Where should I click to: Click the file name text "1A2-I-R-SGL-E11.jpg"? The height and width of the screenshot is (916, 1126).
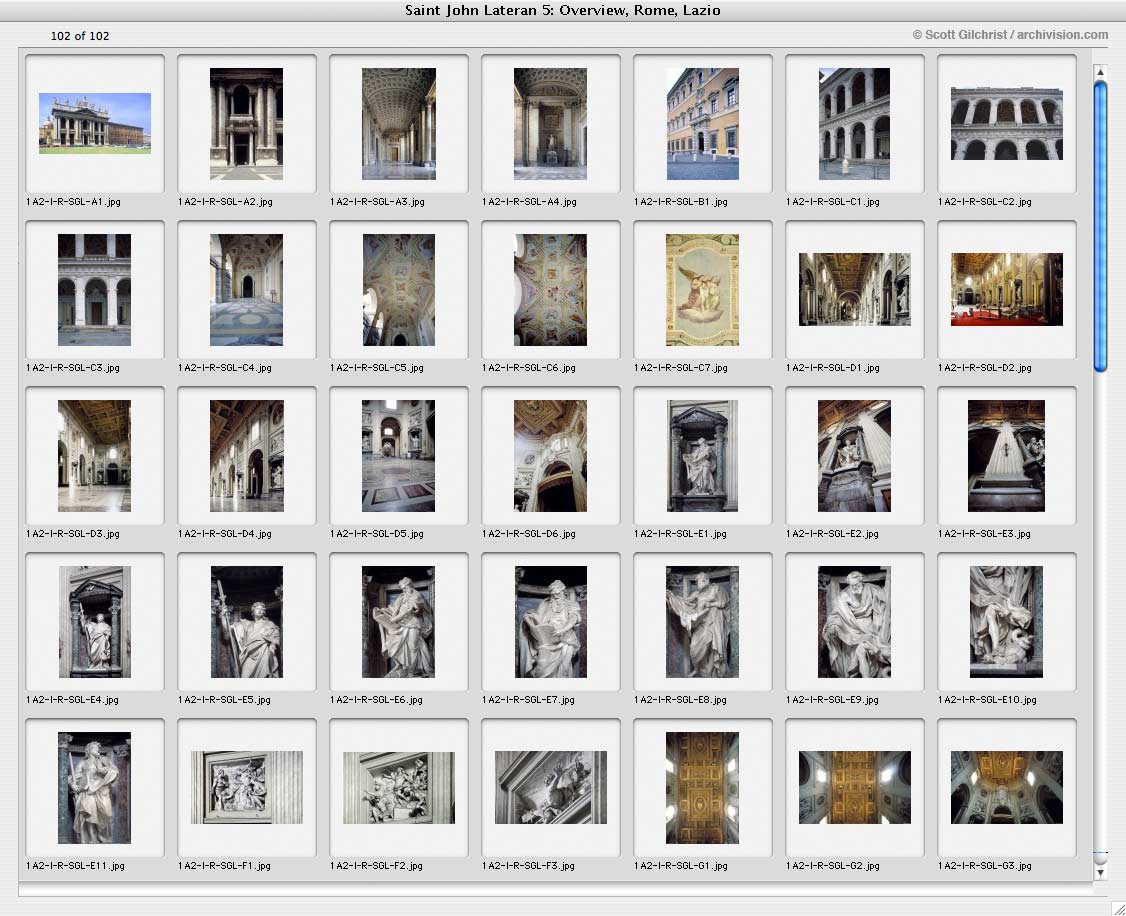(75, 866)
